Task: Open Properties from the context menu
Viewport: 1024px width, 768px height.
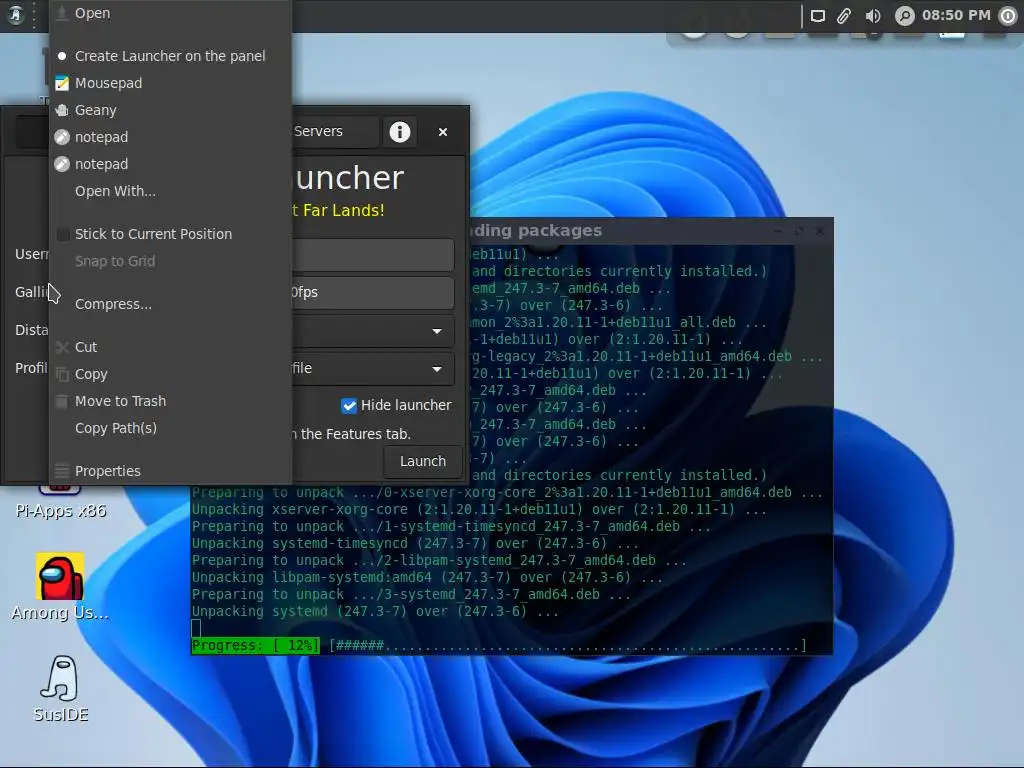Action: (x=170, y=471)
